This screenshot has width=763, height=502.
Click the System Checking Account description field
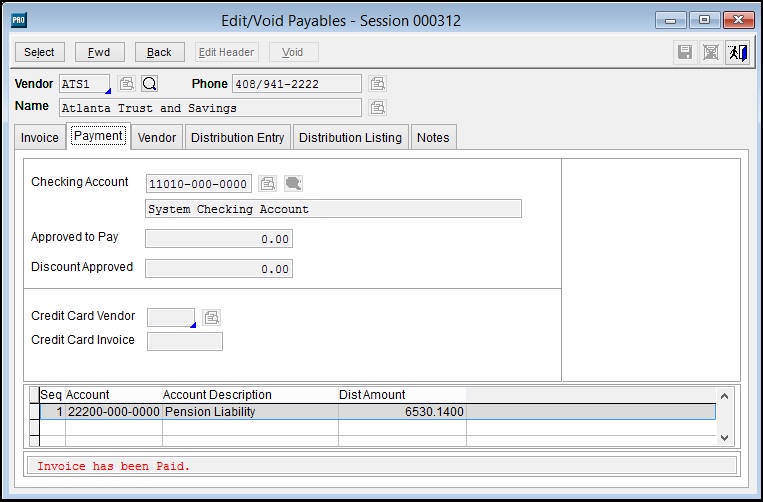click(x=333, y=209)
